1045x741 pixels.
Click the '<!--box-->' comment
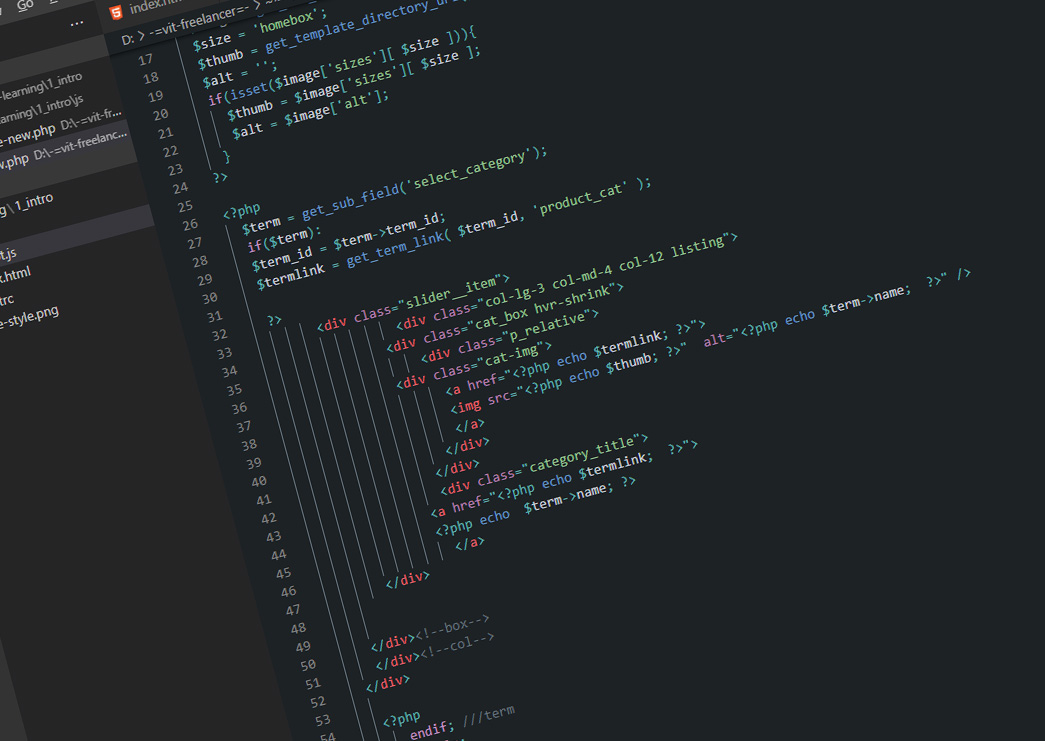point(453,629)
